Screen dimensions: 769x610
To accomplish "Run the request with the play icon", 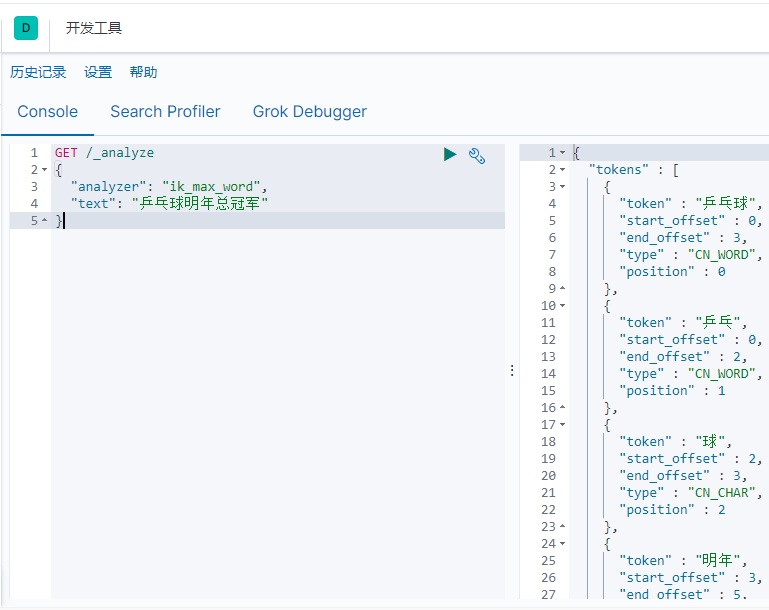I will (x=450, y=154).
